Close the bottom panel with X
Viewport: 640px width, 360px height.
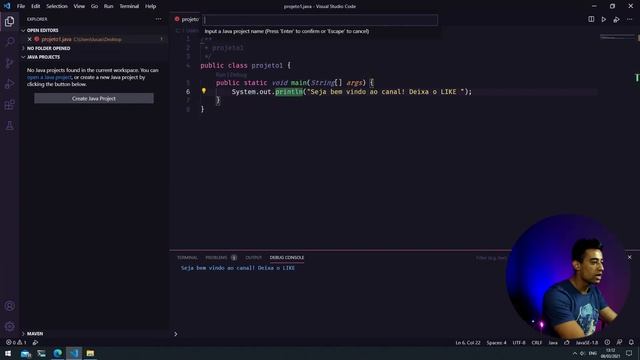(x=629, y=258)
